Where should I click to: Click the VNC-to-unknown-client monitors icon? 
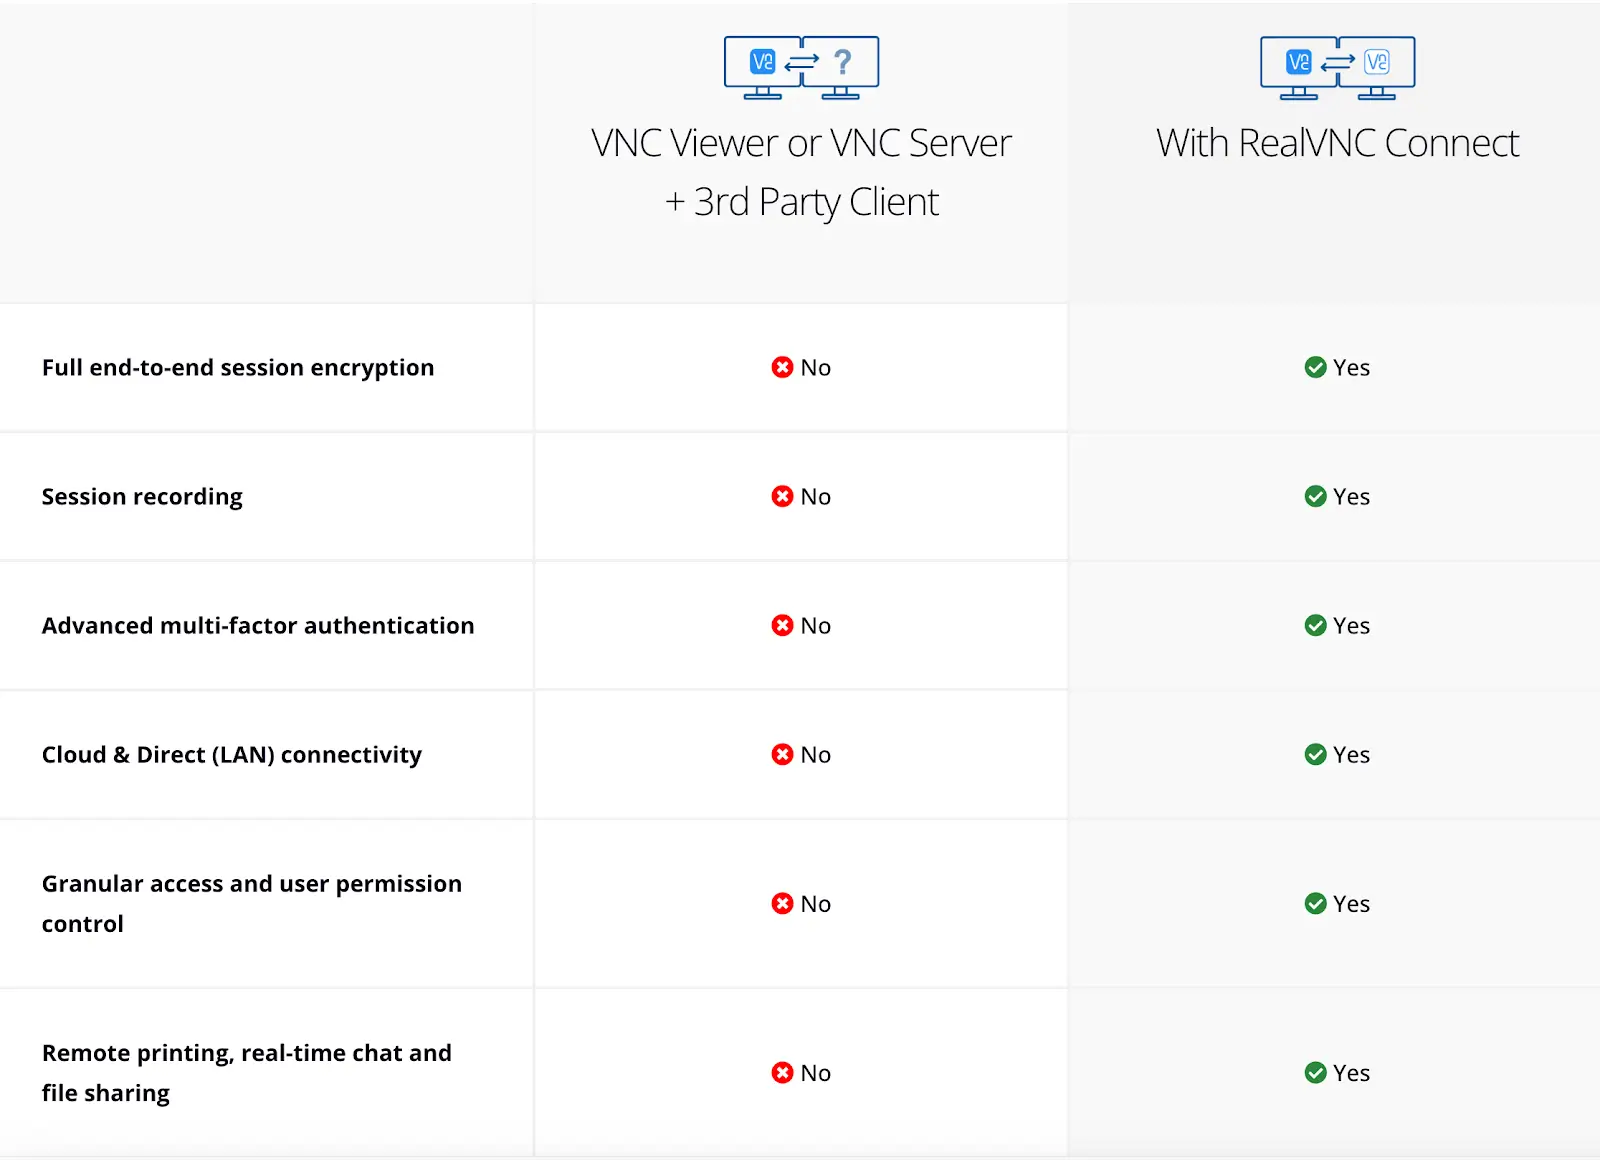pyautogui.click(x=801, y=67)
